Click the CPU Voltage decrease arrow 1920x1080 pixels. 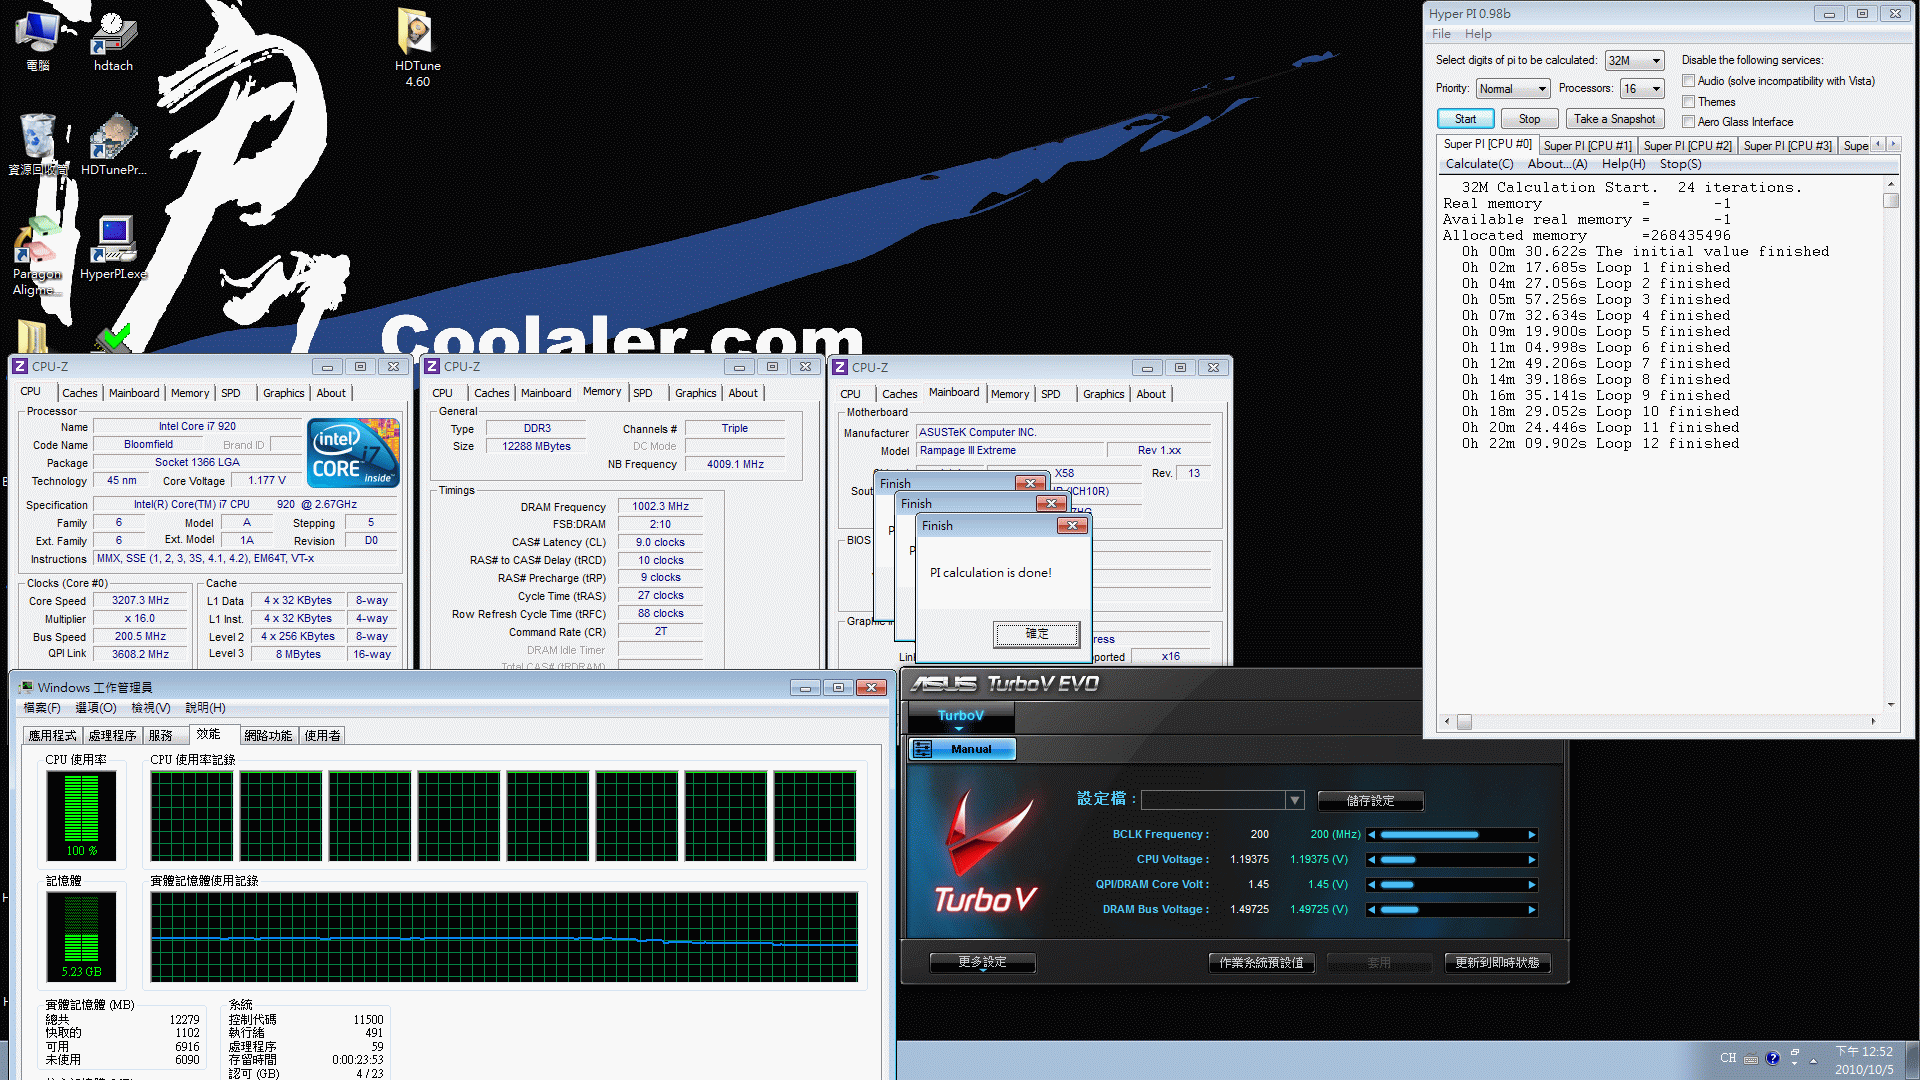1372,860
